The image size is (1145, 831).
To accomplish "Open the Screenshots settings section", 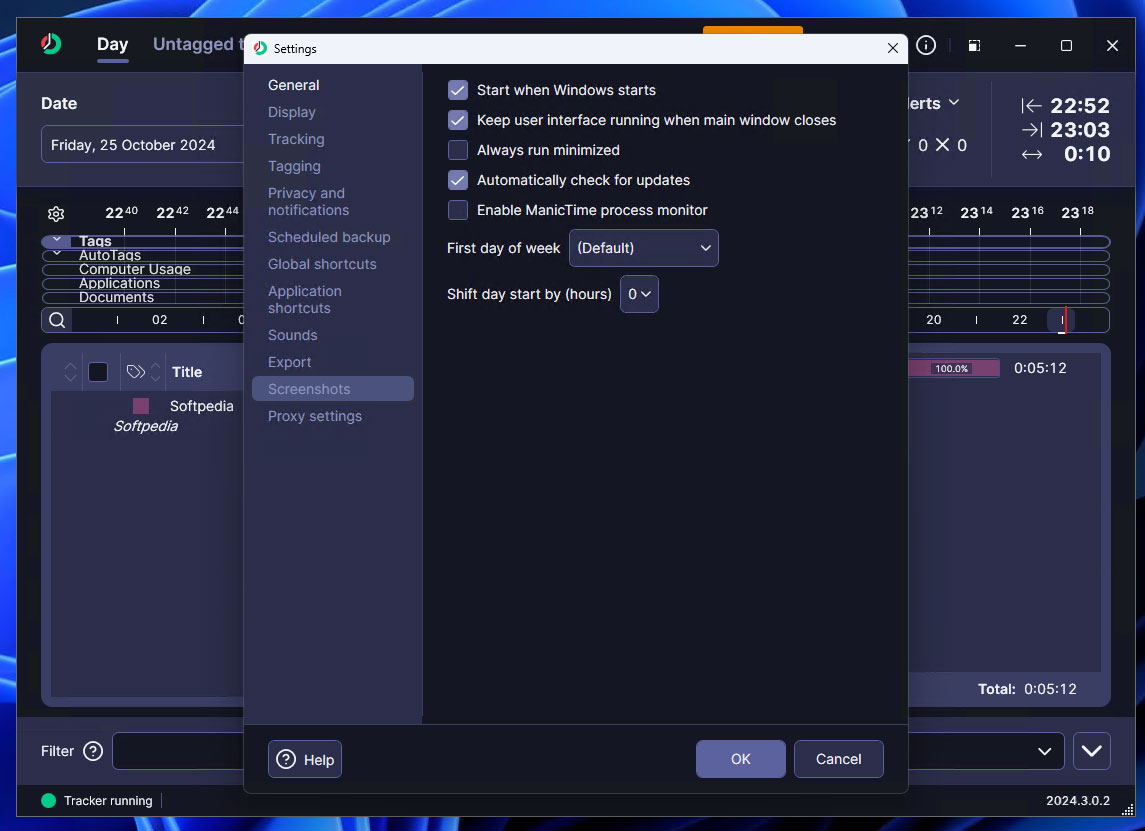I will [x=309, y=389].
